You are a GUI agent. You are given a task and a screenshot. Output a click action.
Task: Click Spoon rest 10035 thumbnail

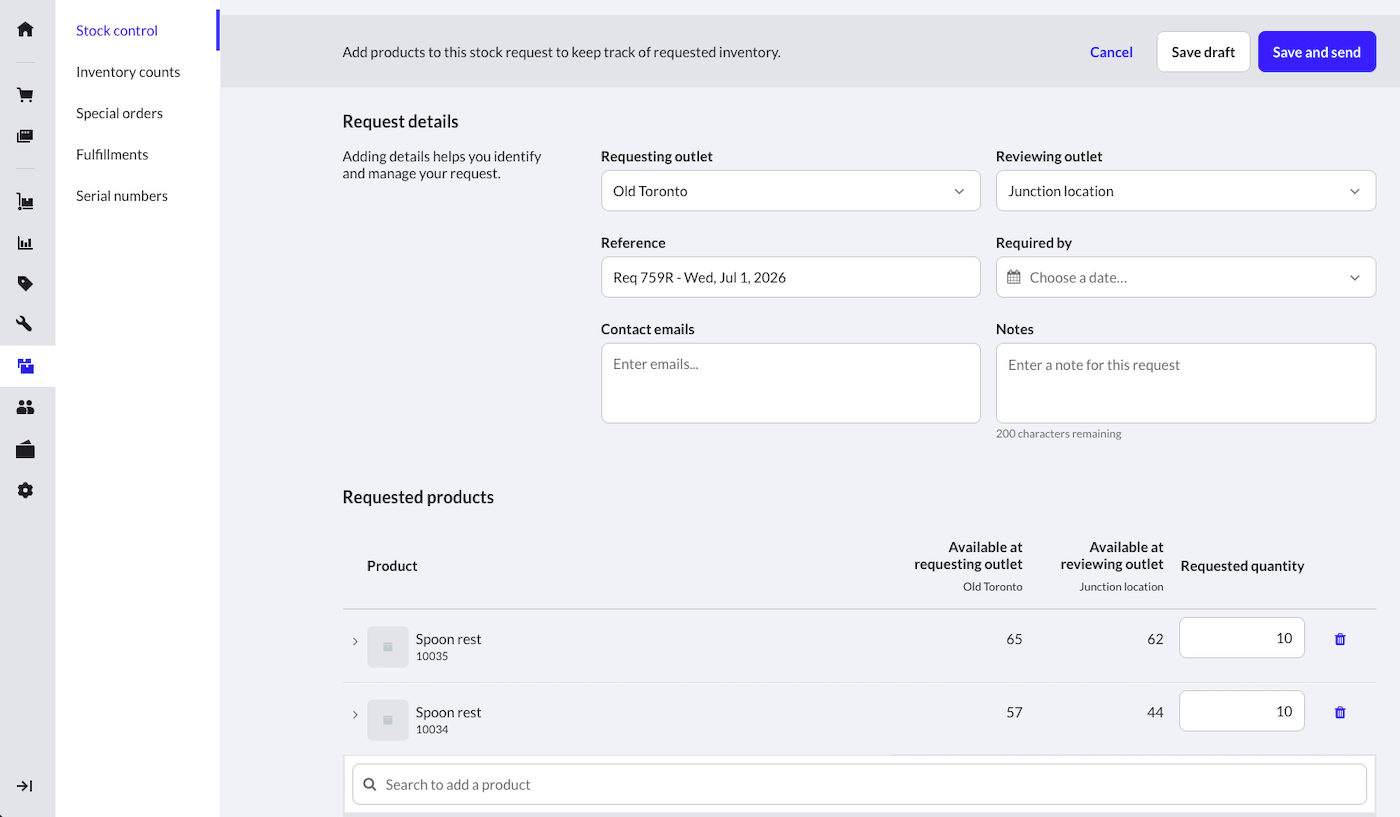pos(388,647)
